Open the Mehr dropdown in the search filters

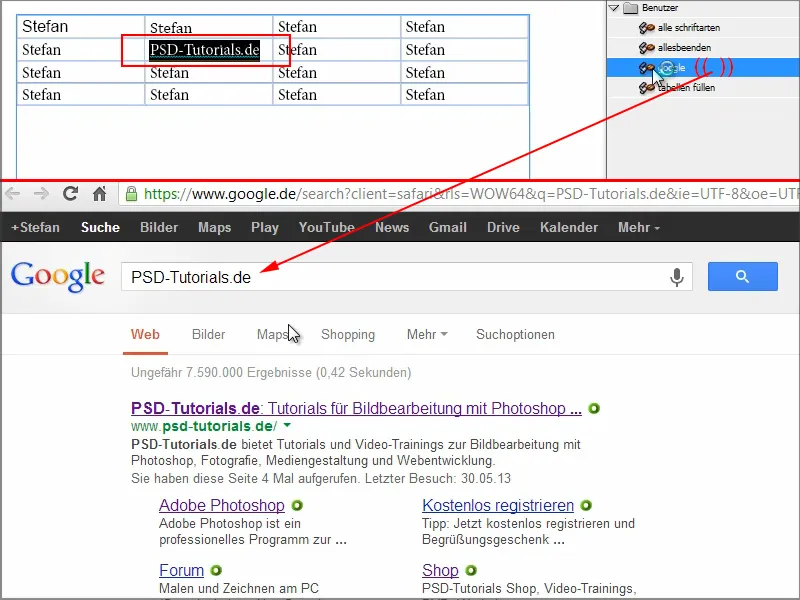(427, 334)
